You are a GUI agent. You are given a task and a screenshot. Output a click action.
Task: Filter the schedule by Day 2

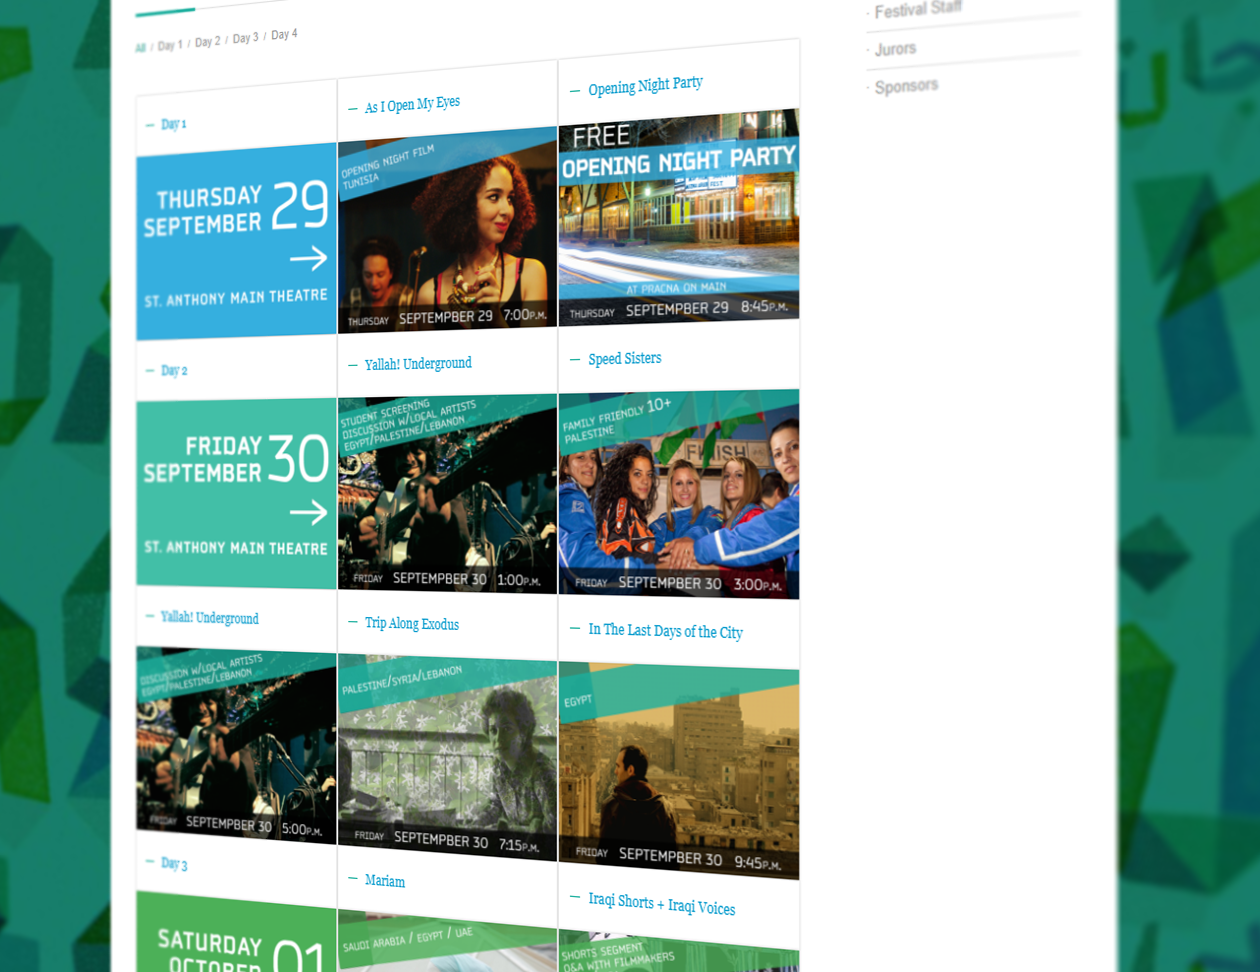tap(207, 42)
